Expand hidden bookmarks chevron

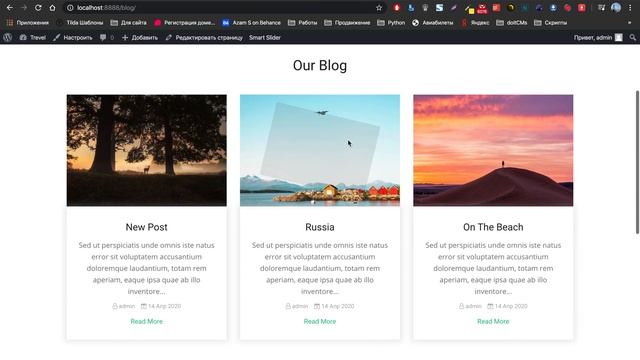tap(630, 22)
